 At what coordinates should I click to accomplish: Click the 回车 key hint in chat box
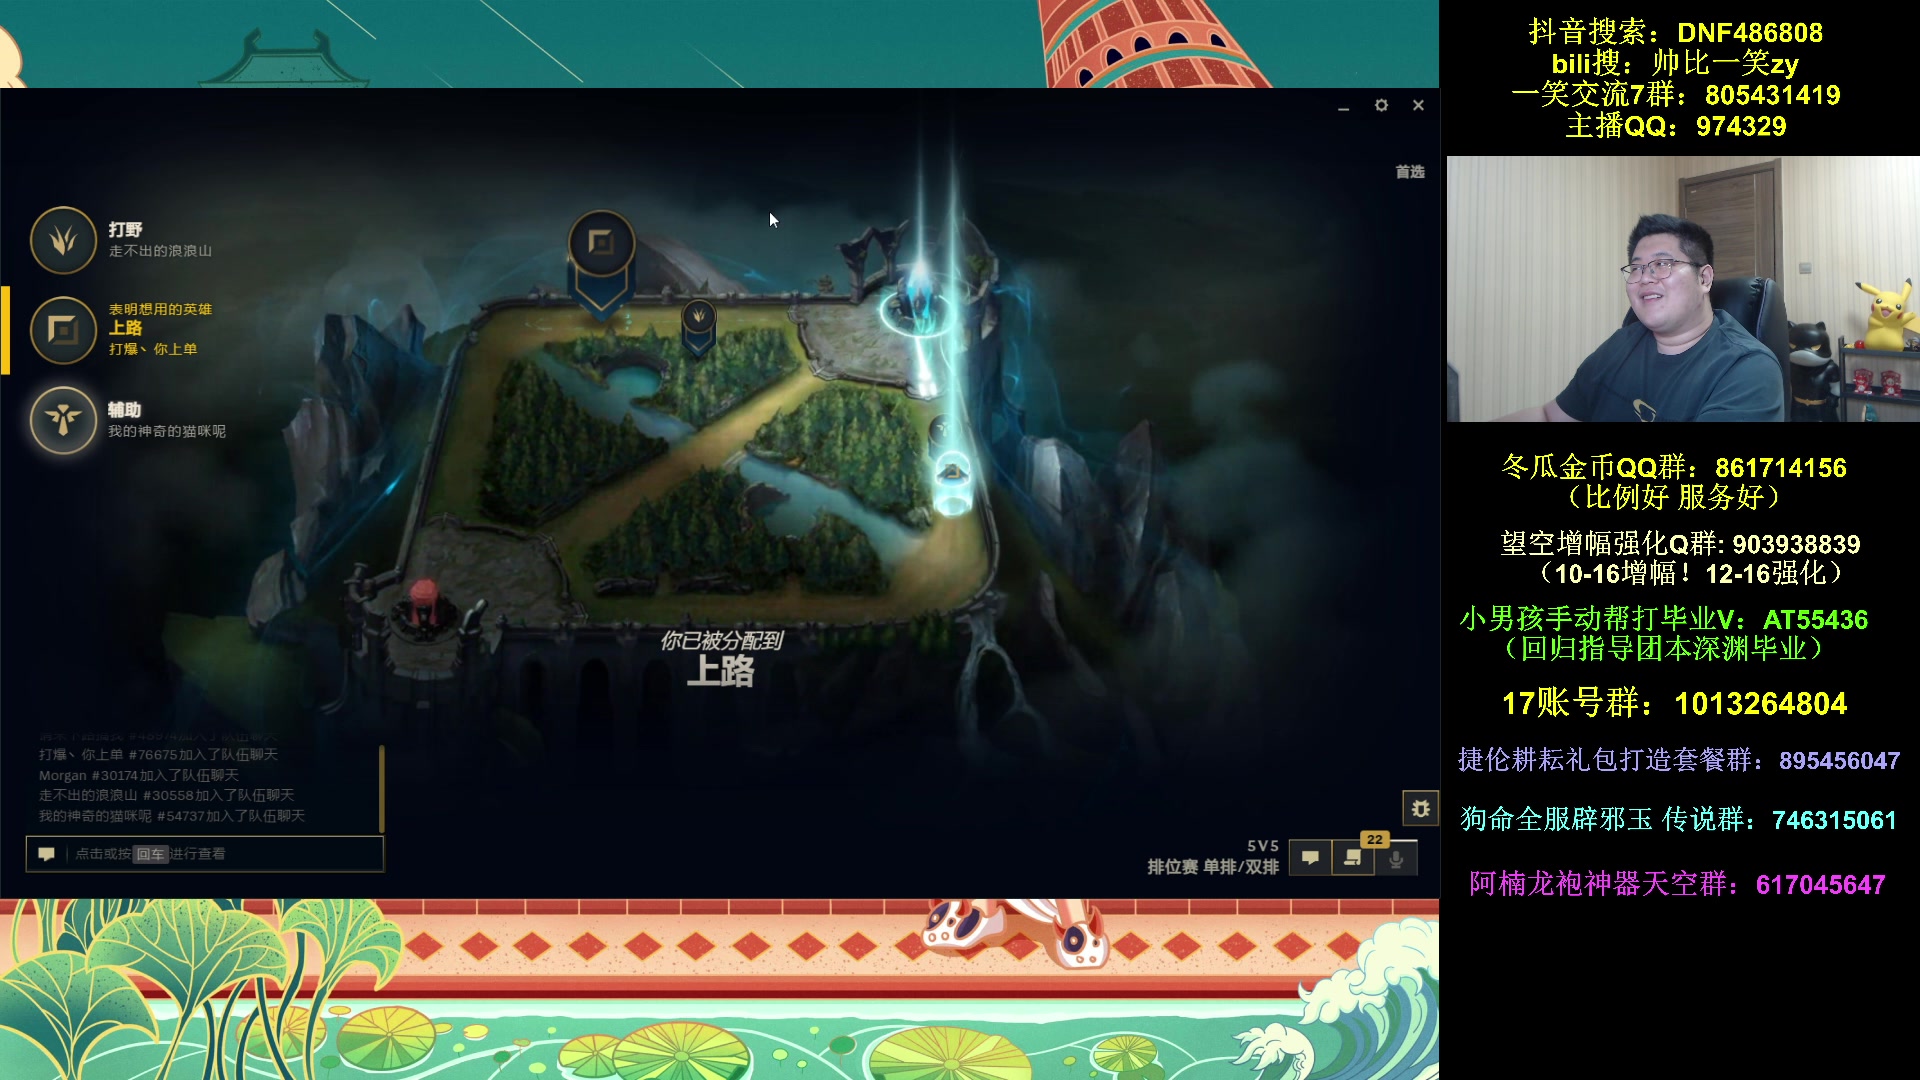point(150,854)
